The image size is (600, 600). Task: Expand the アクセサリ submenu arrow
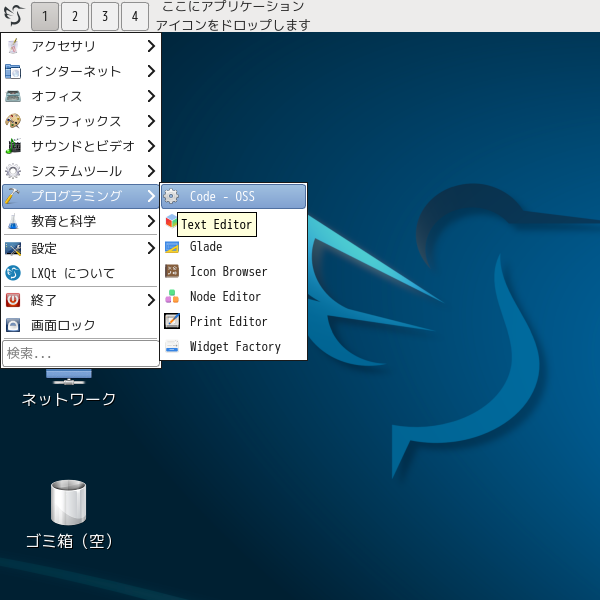pos(151,46)
